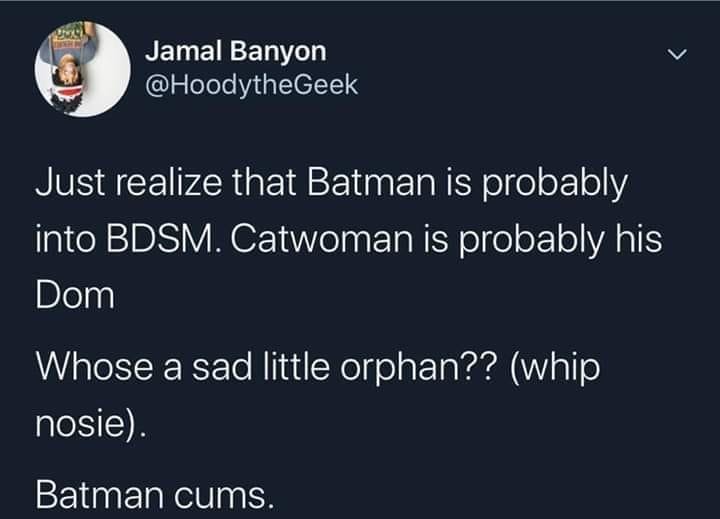Click the word realize in the tweet
The width and height of the screenshot is (720, 519).
click(169, 182)
